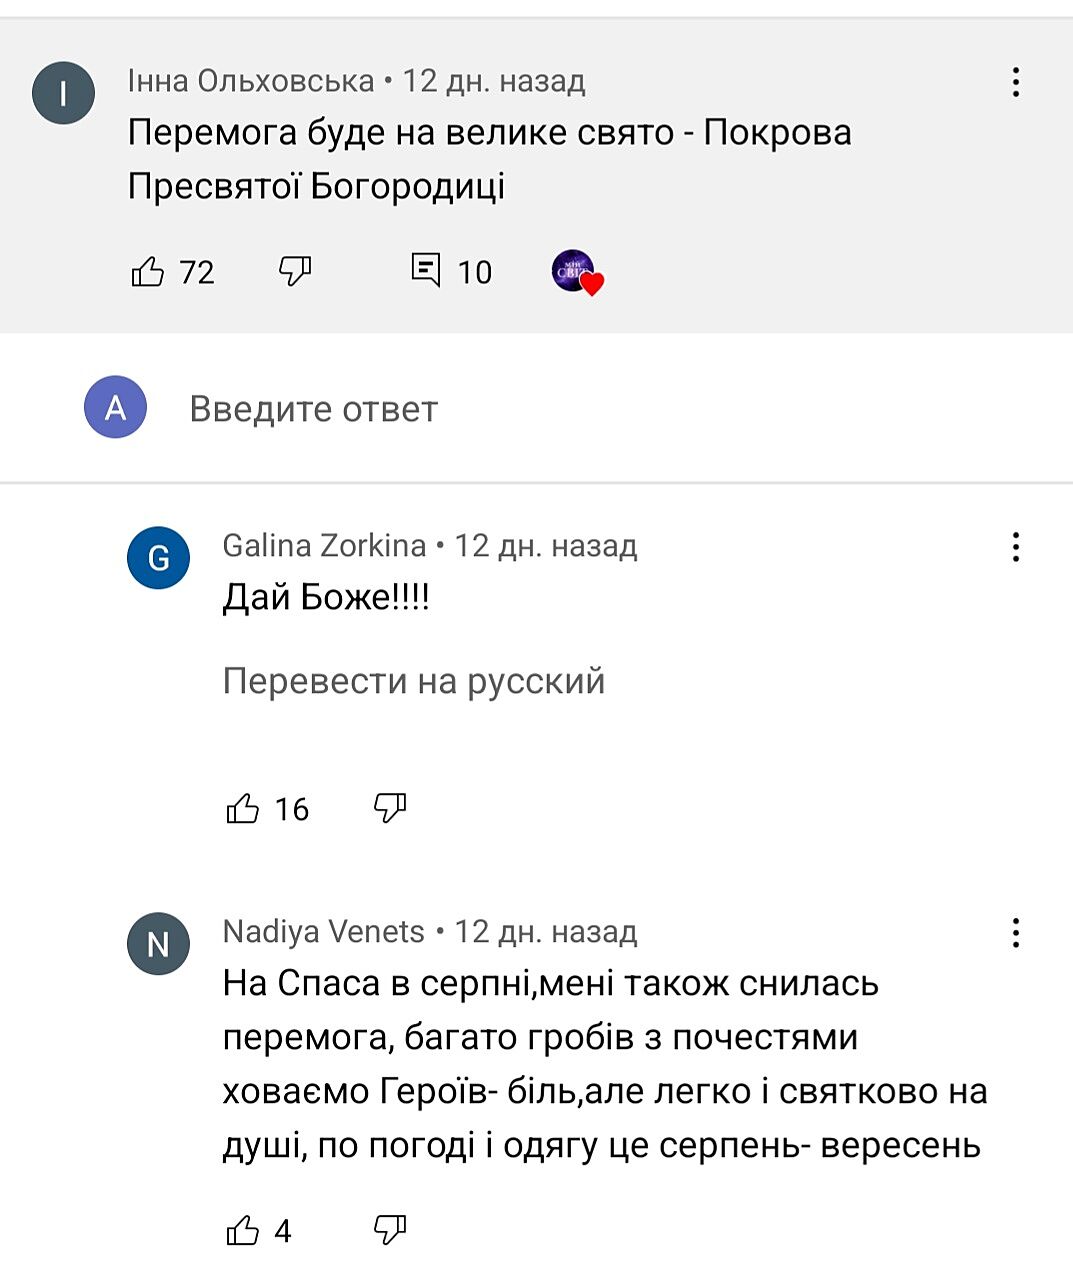Open options menu for Інна Ольховська's comment

[x=1015, y=82]
